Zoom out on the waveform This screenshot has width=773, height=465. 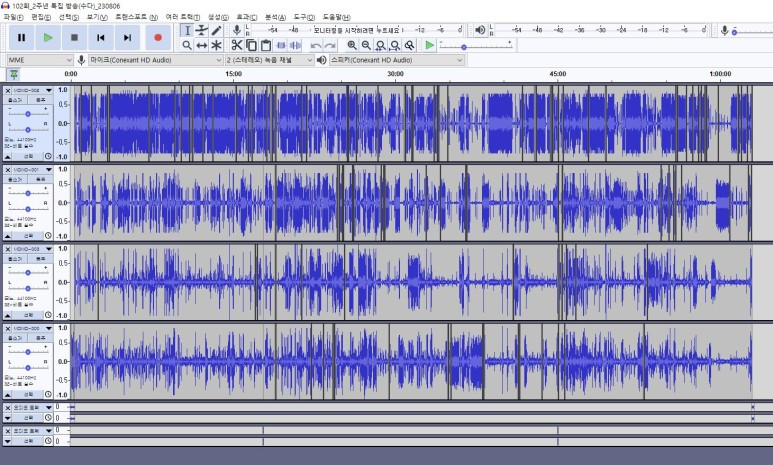[366, 45]
